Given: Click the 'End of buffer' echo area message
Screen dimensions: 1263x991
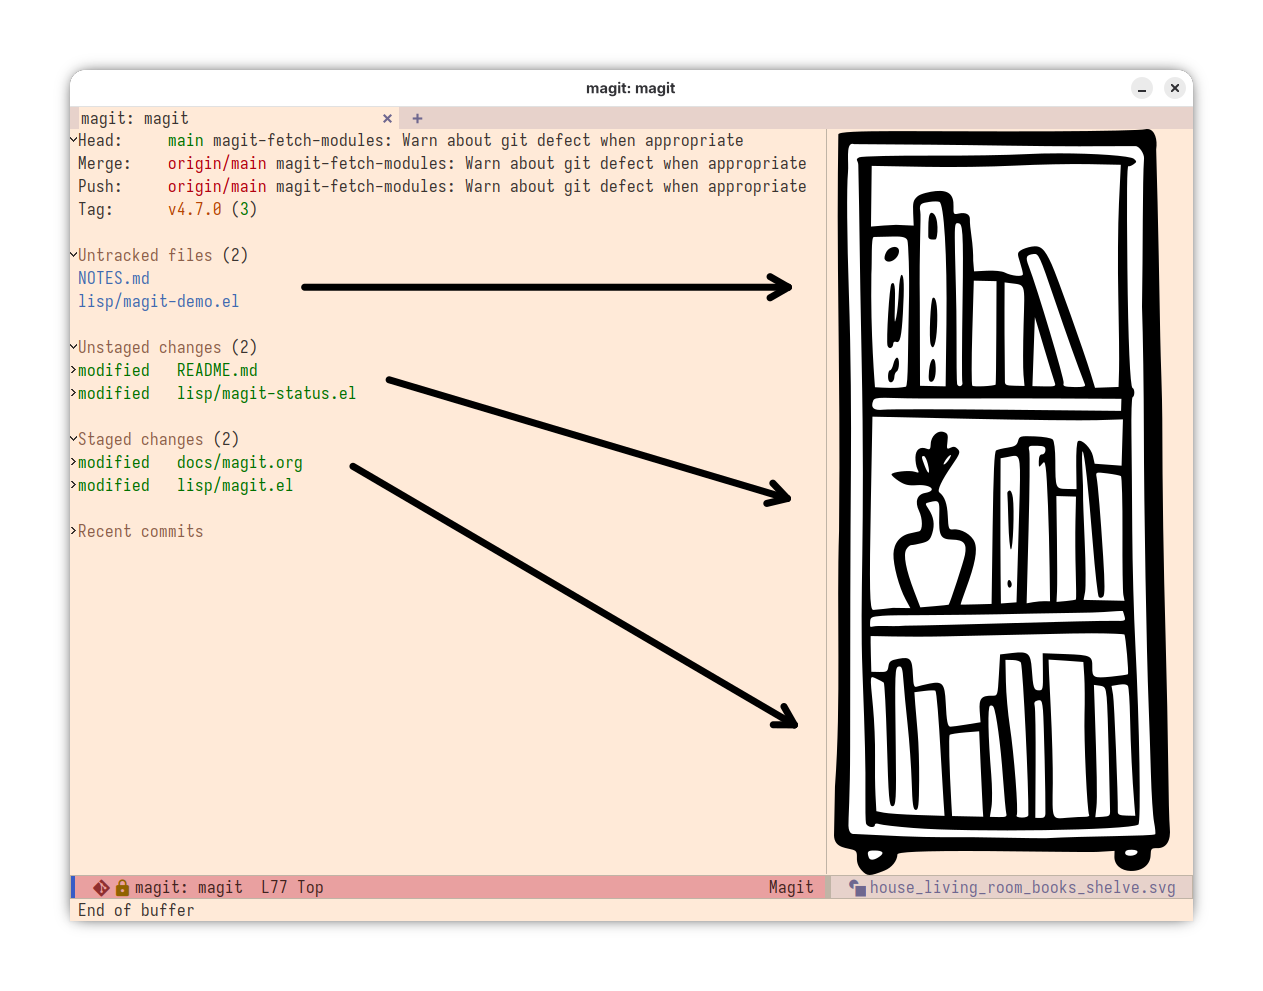Looking at the screenshot, I should (x=136, y=911).
